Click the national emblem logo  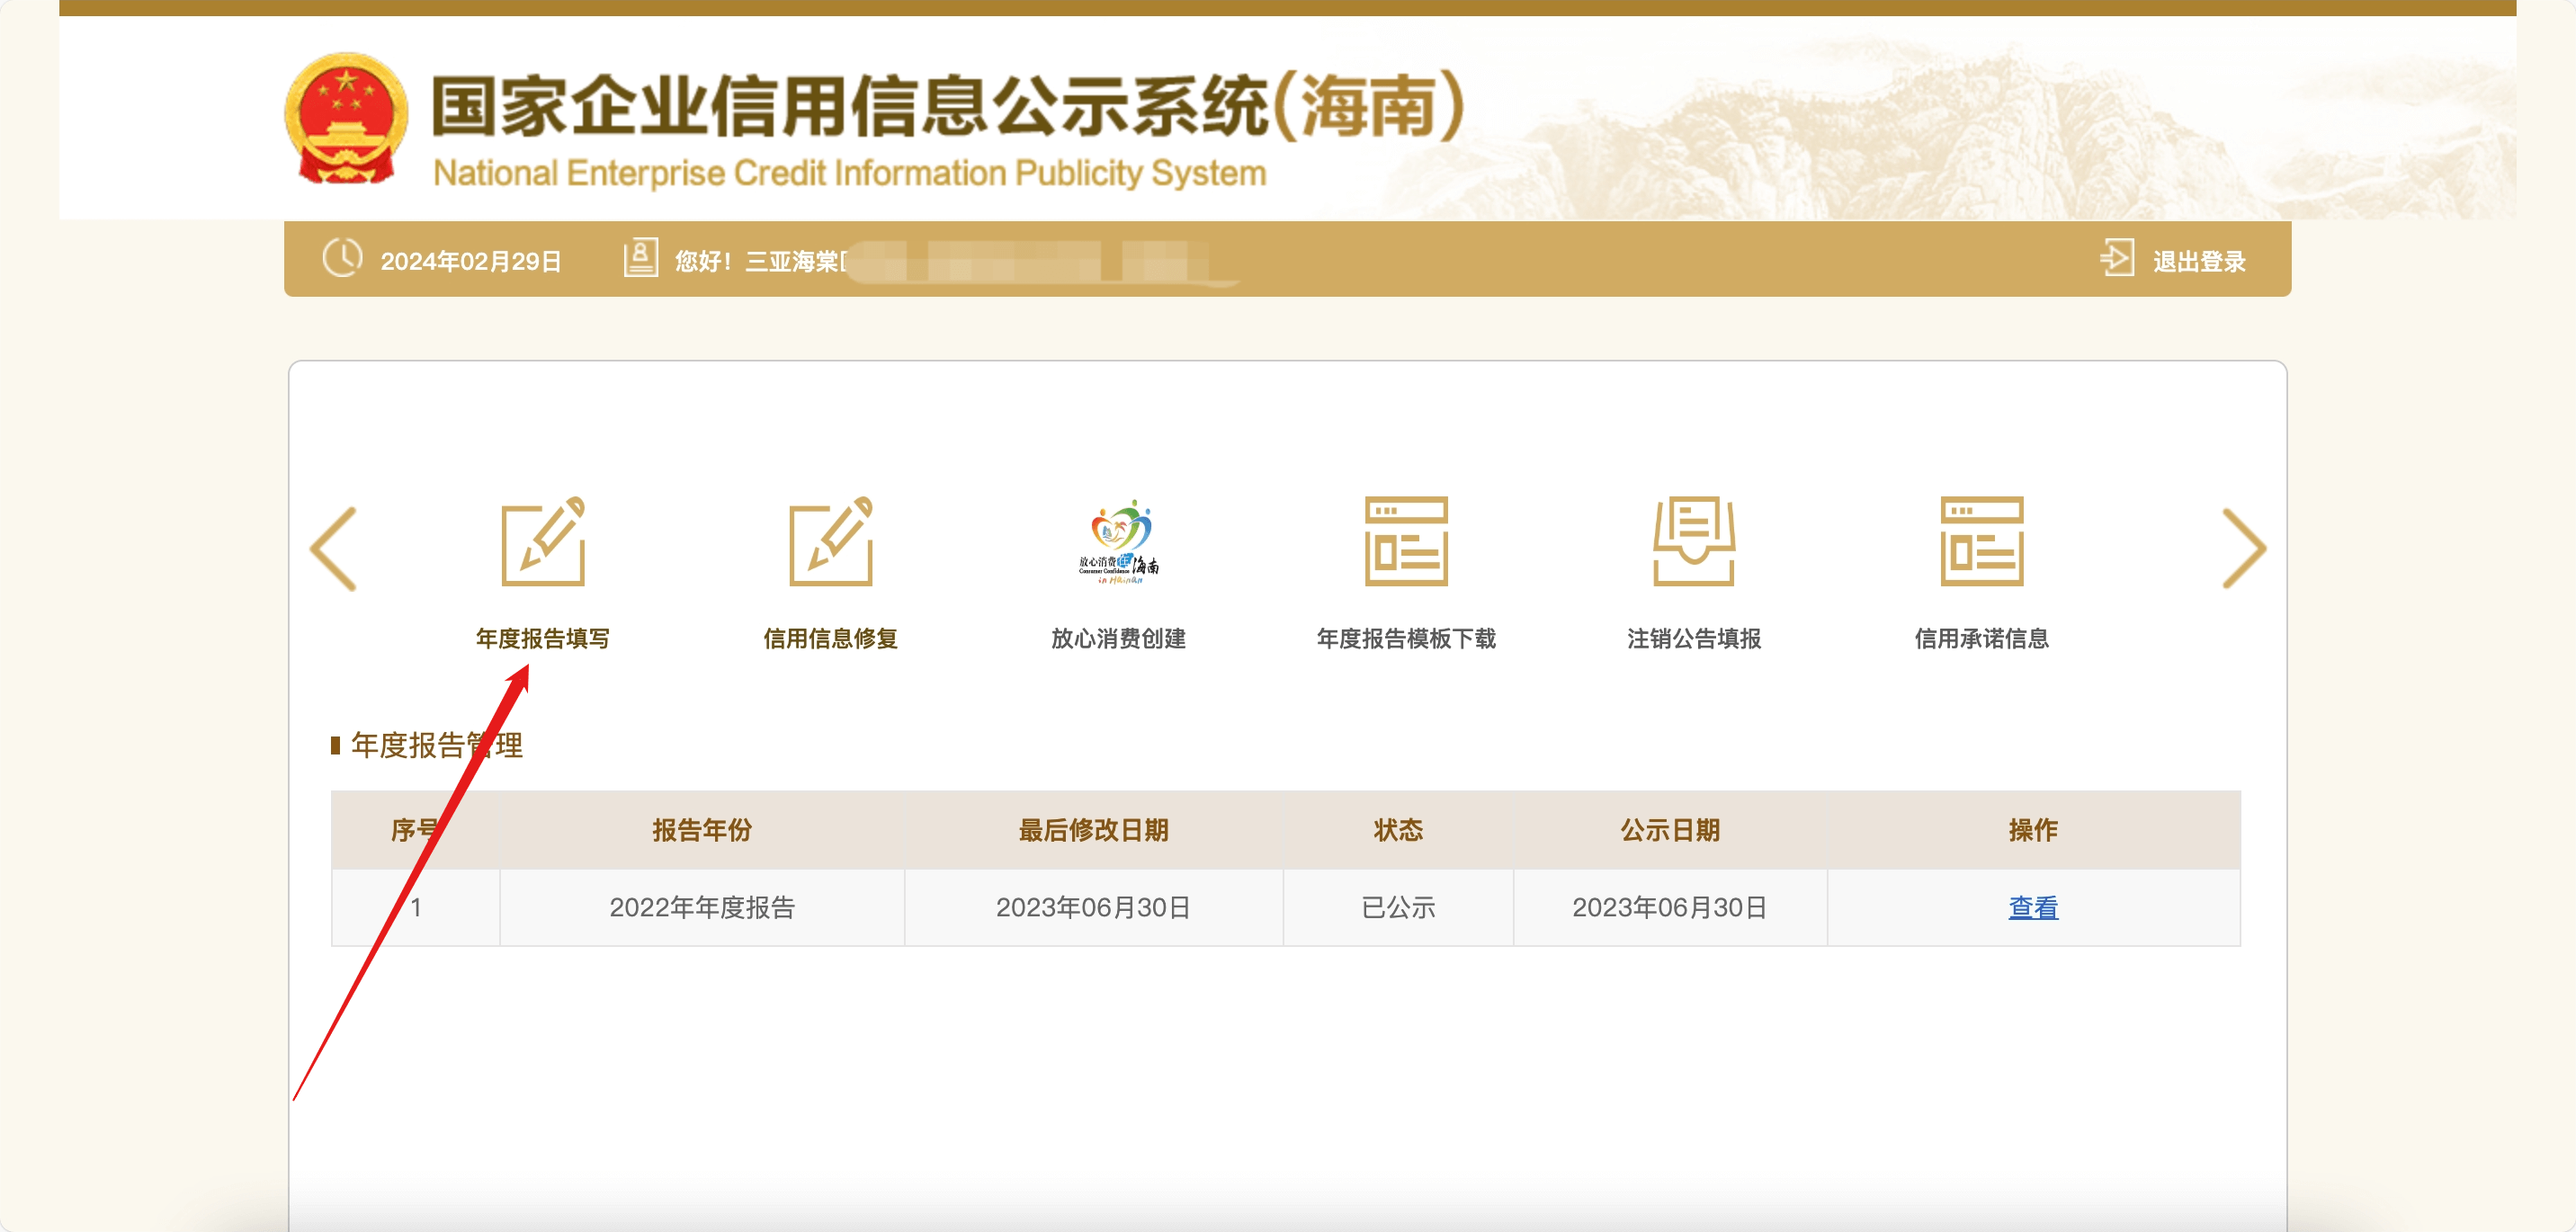[346, 118]
